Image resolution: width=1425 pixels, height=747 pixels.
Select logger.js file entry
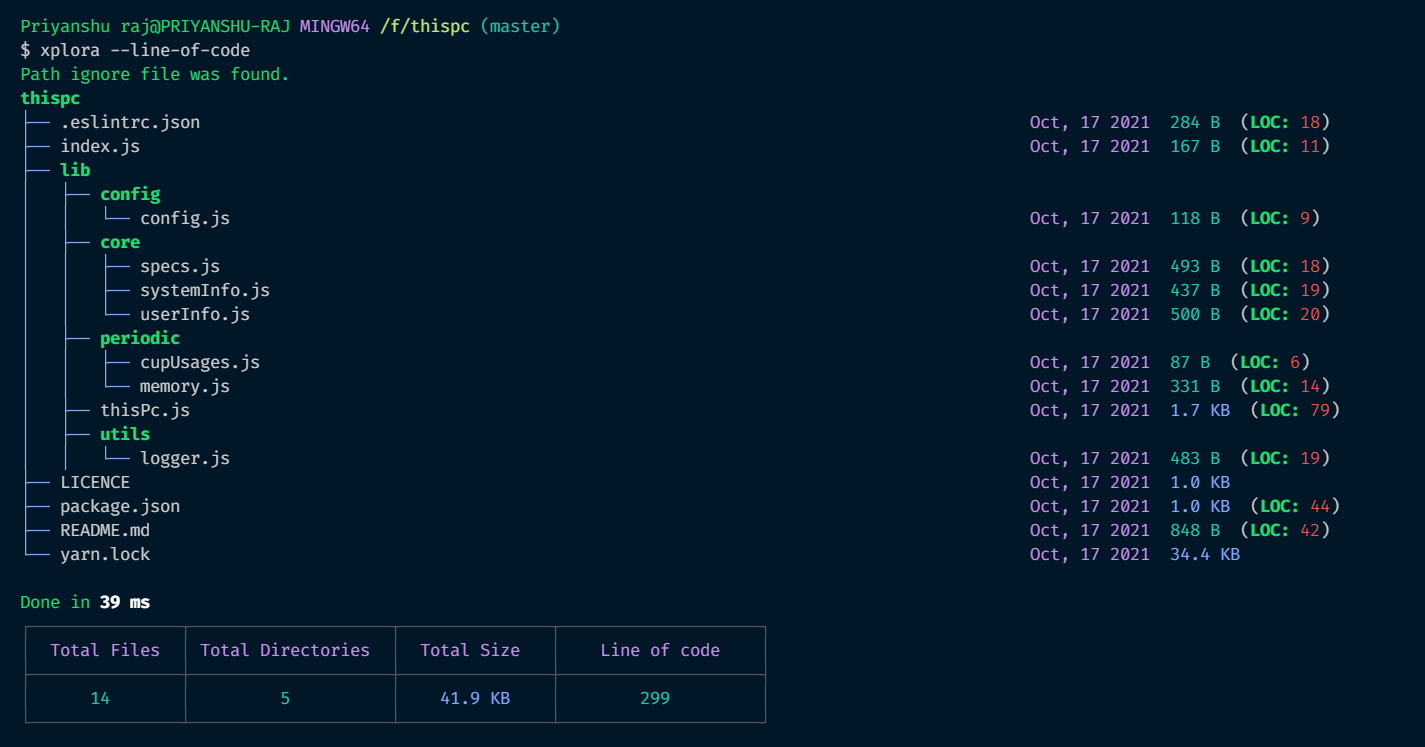point(185,458)
